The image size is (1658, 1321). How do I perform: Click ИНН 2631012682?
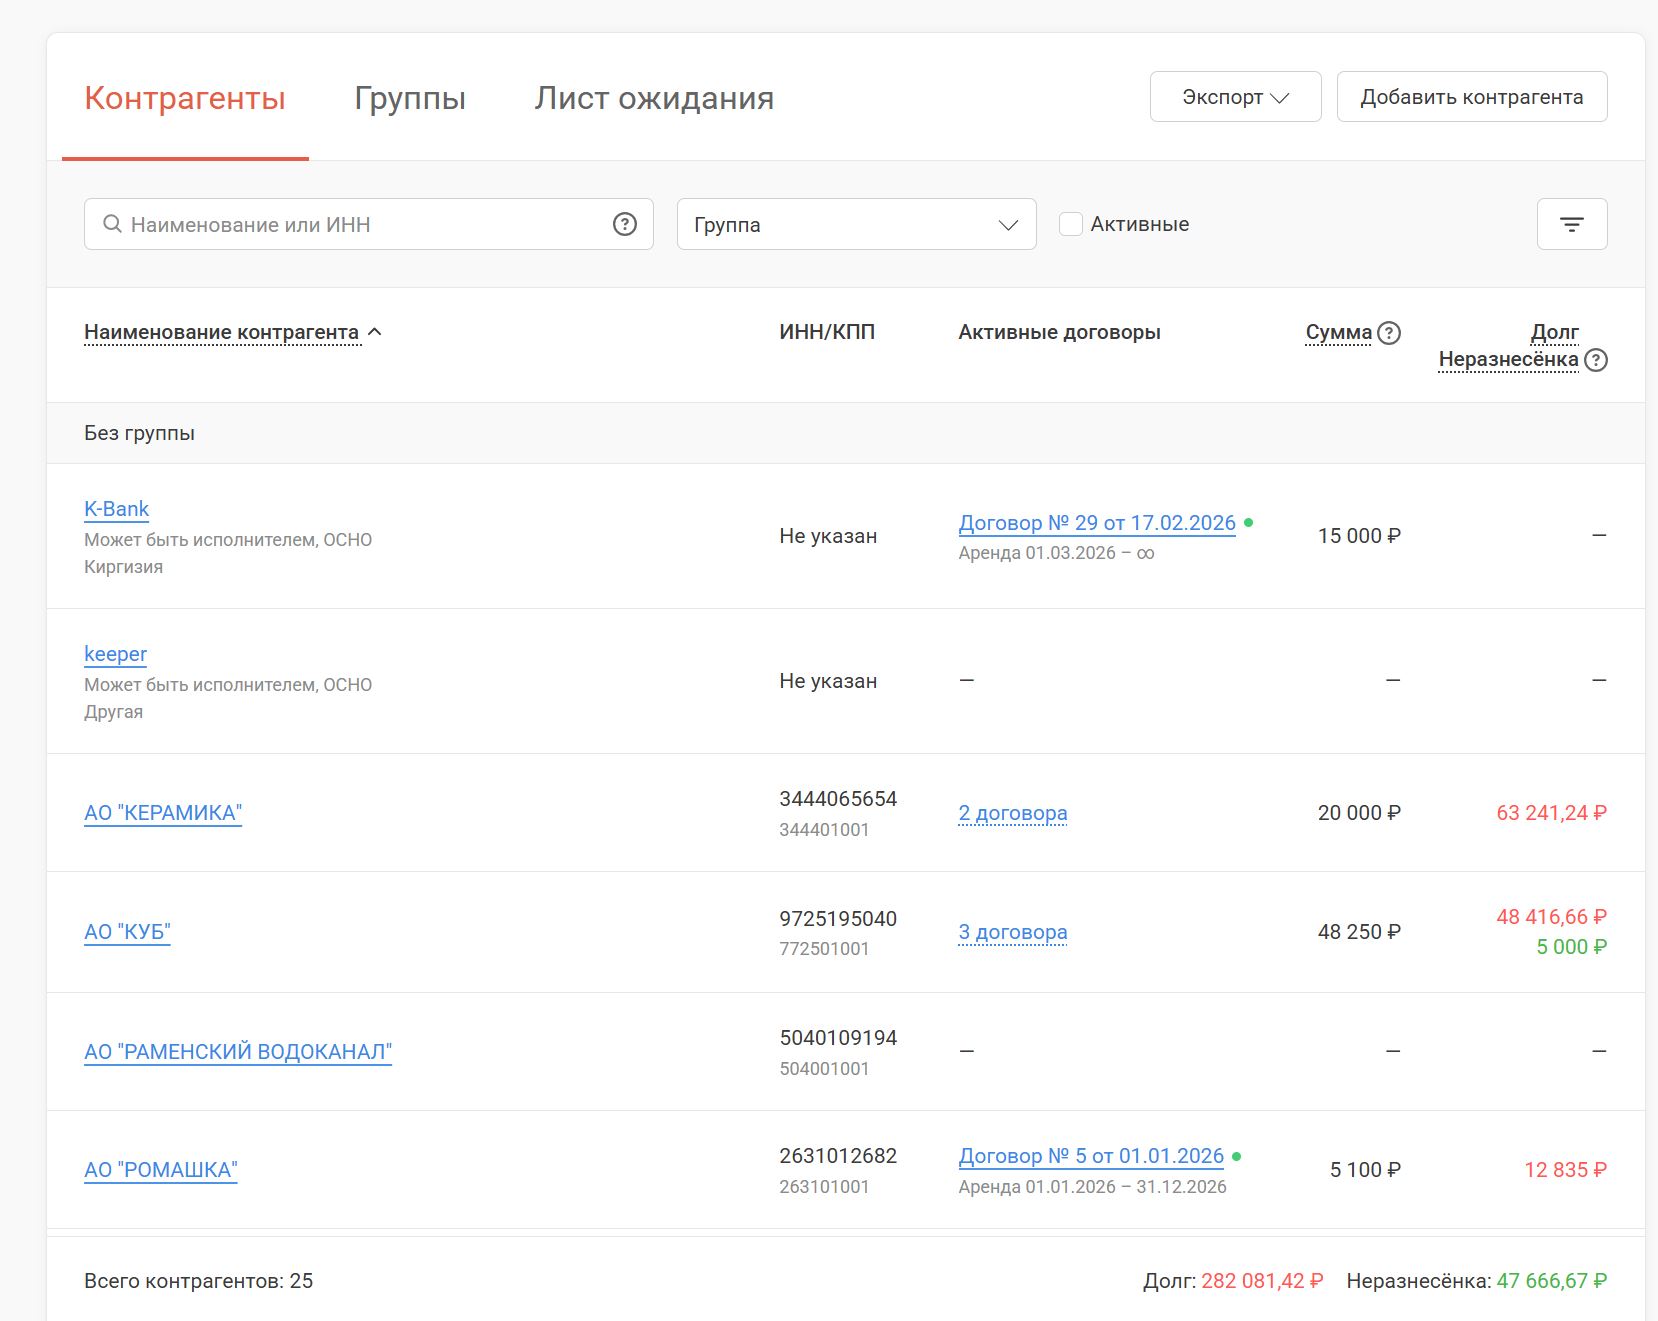point(838,1156)
